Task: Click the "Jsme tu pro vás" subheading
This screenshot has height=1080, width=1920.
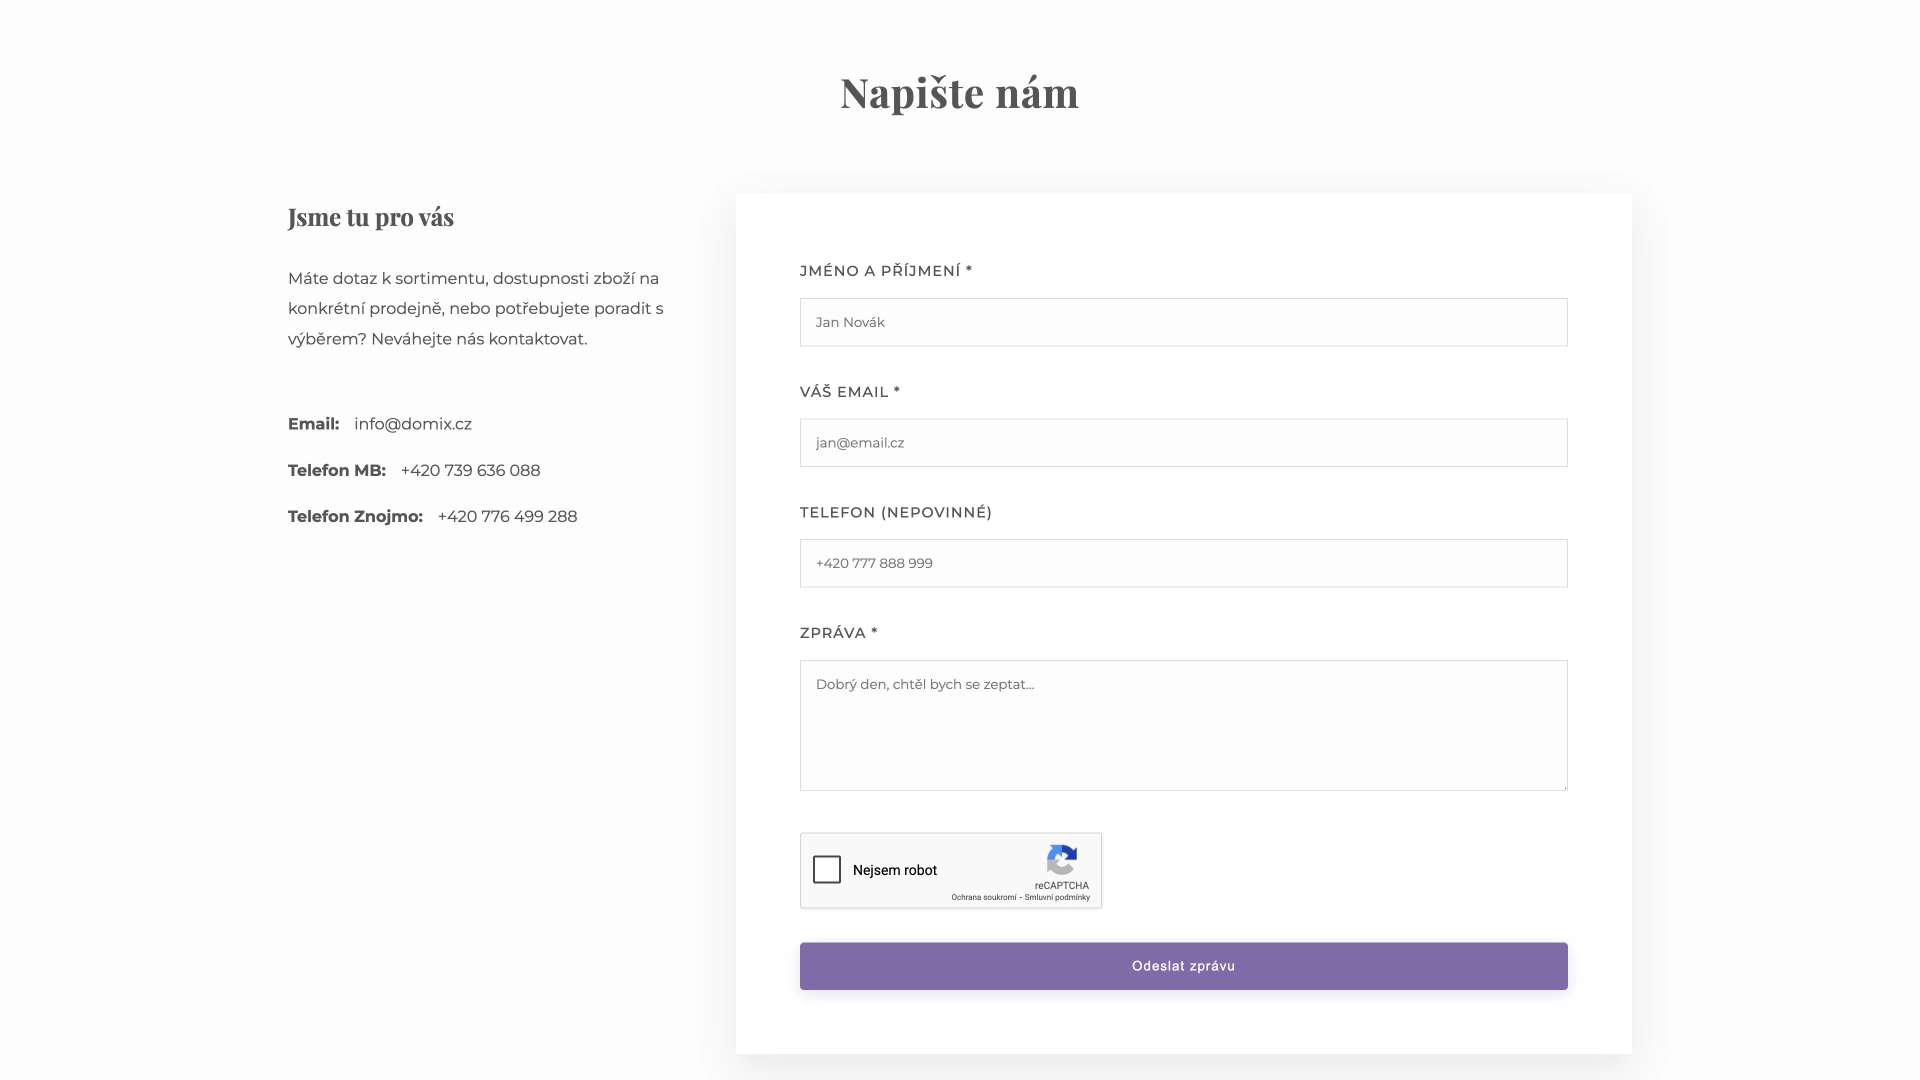Action: (x=371, y=217)
